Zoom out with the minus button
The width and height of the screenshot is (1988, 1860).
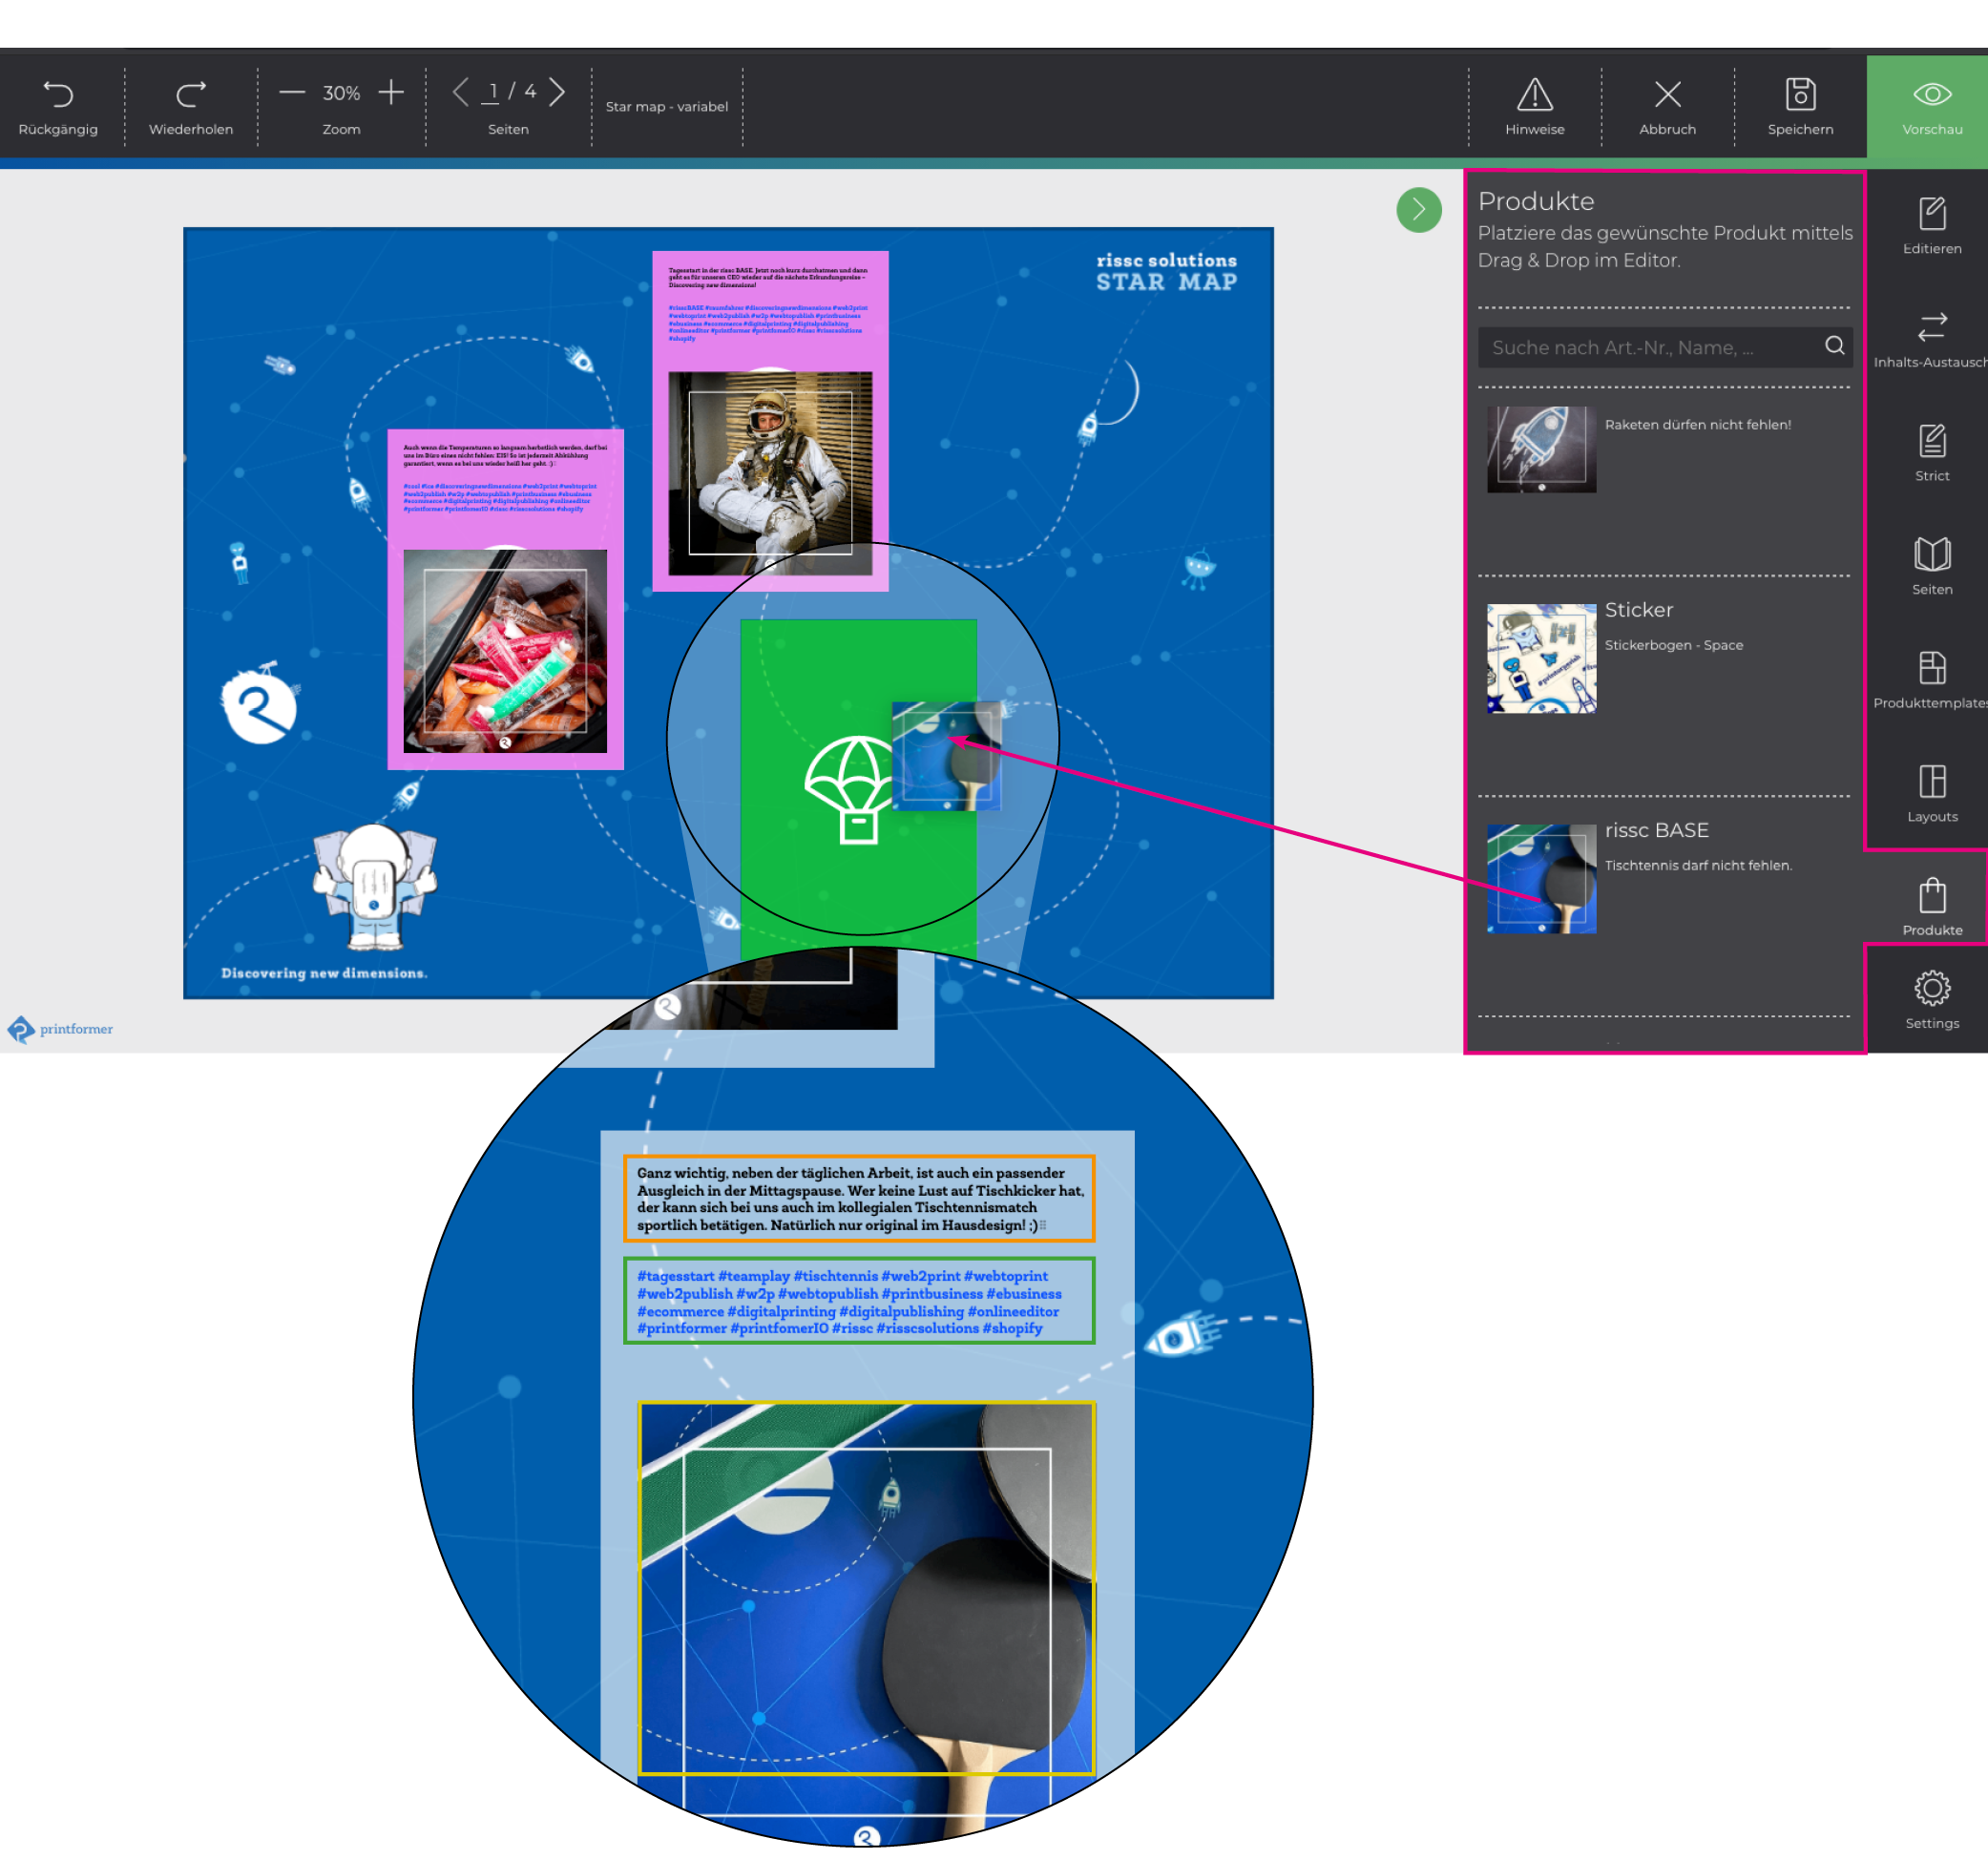pyautogui.click(x=291, y=93)
